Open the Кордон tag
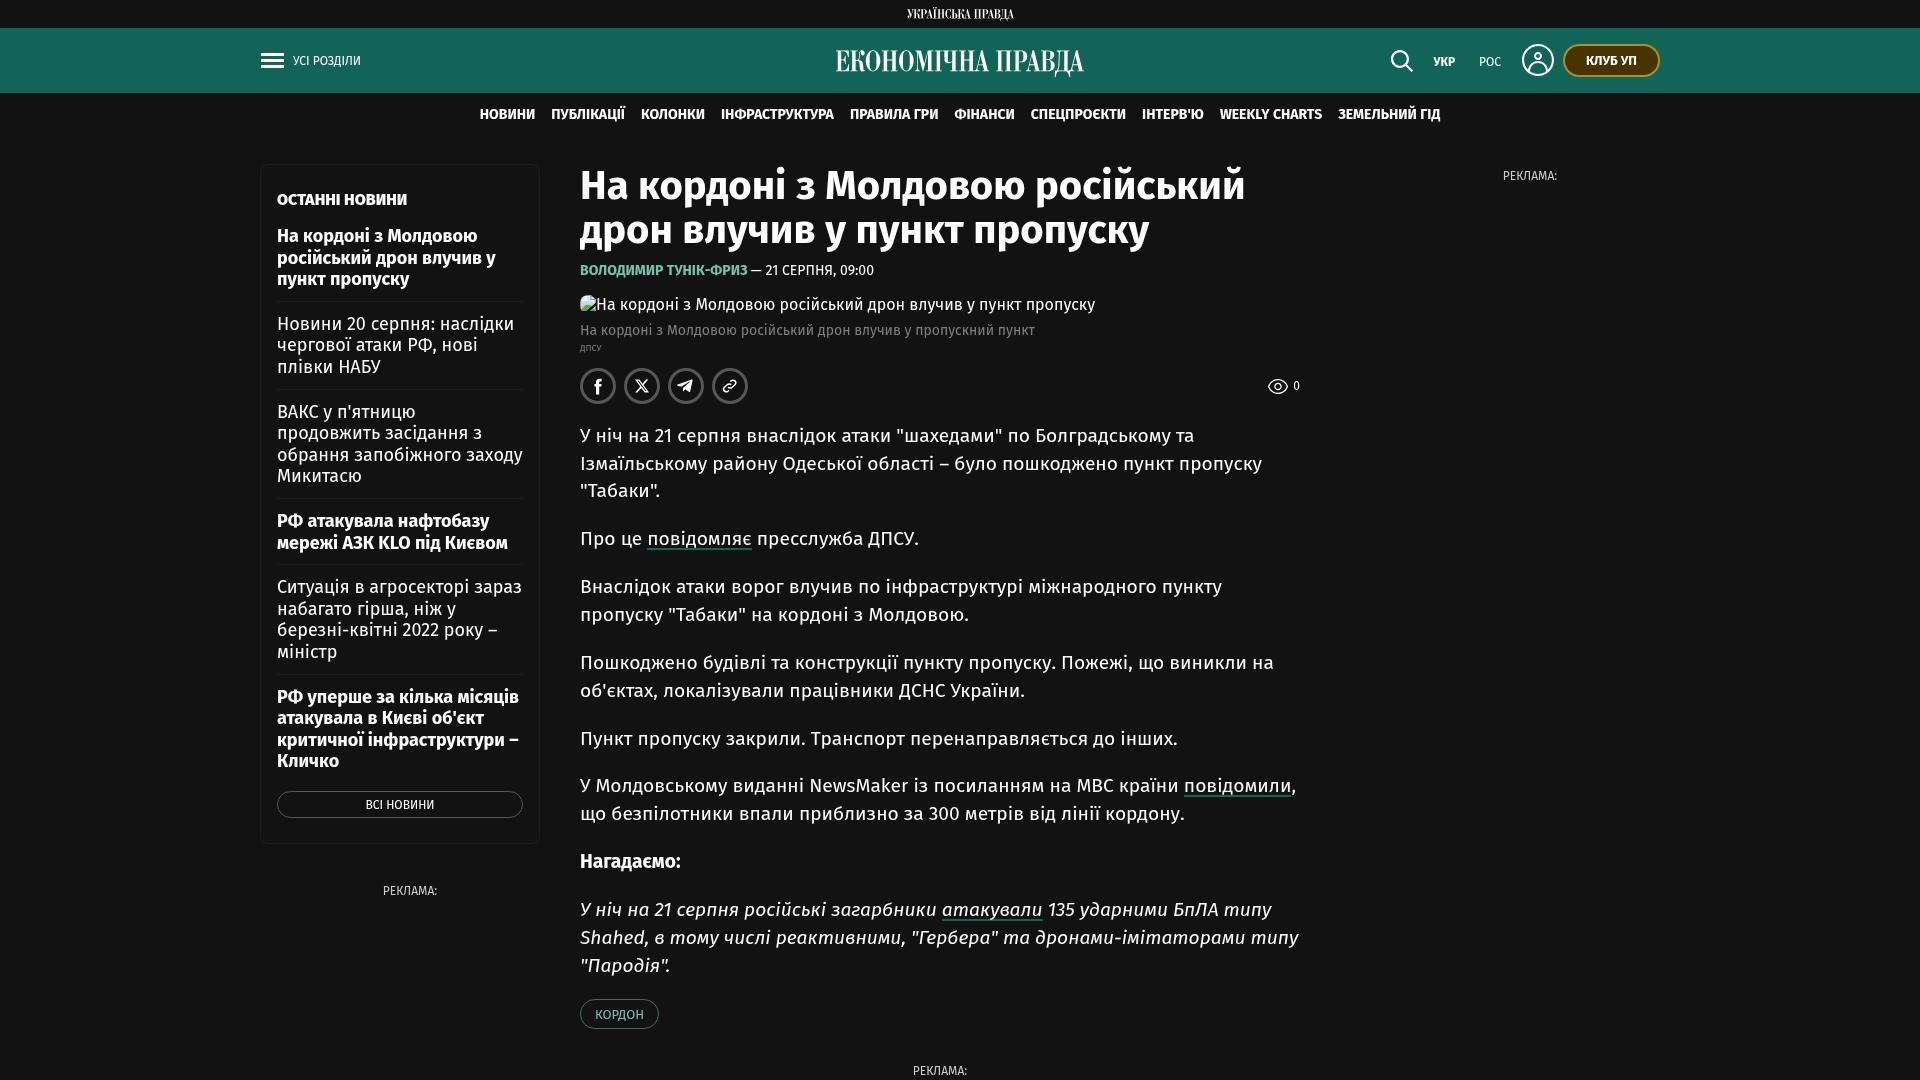Viewport: 1920px width, 1080px height. [619, 1014]
